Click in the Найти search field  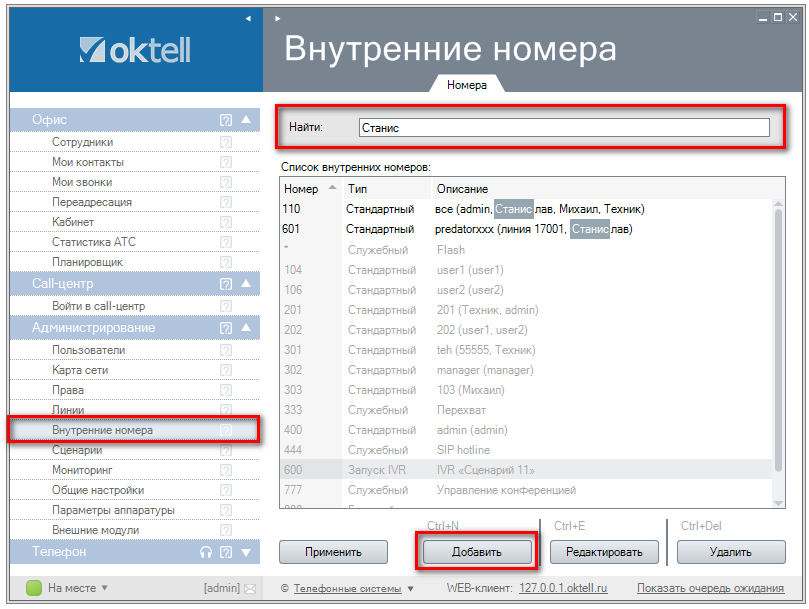tap(562, 128)
